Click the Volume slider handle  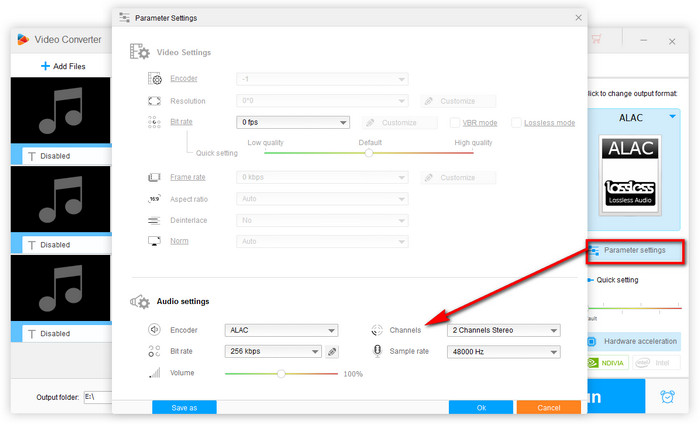click(281, 374)
